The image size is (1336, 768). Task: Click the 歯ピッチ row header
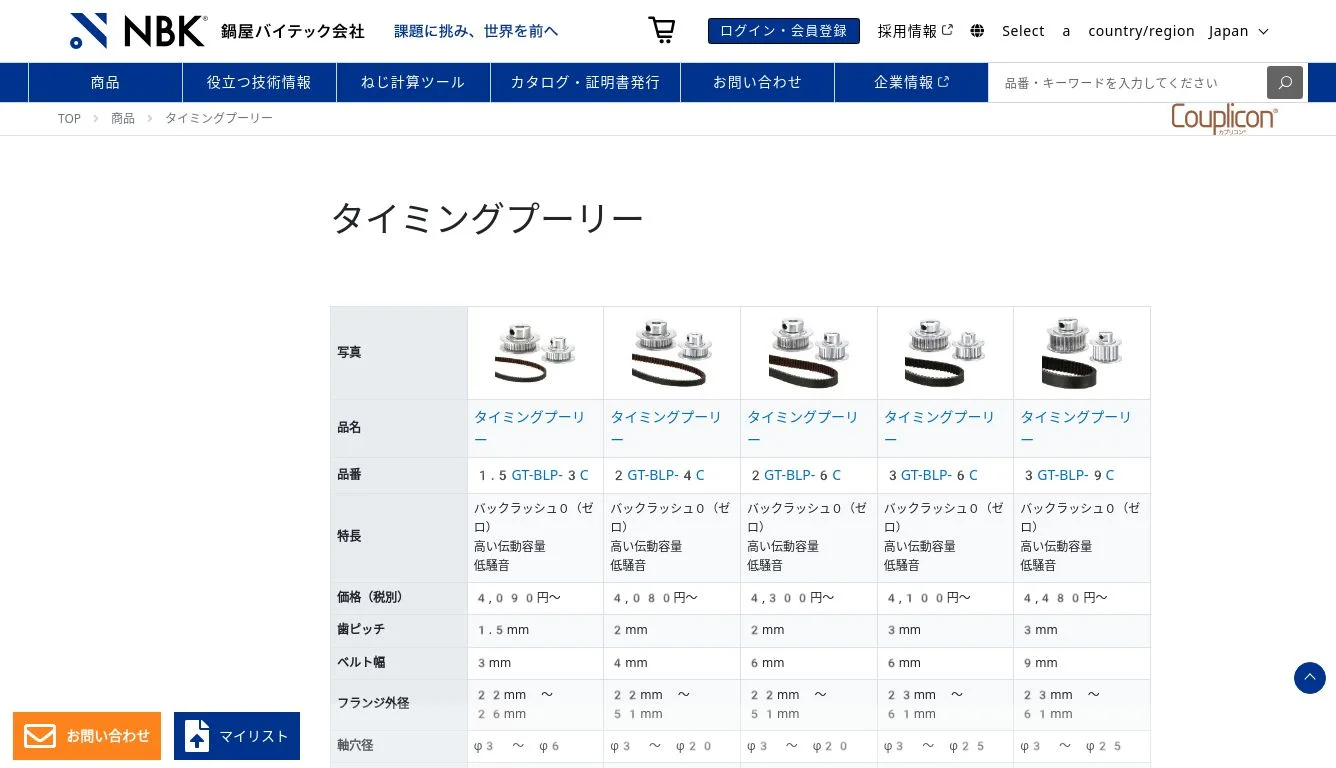[x=399, y=630]
